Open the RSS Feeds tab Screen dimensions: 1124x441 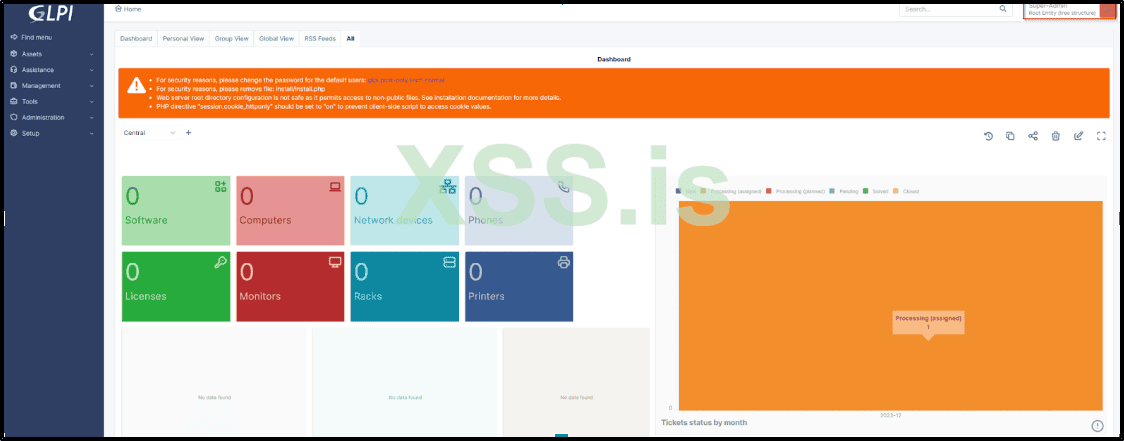click(x=320, y=39)
